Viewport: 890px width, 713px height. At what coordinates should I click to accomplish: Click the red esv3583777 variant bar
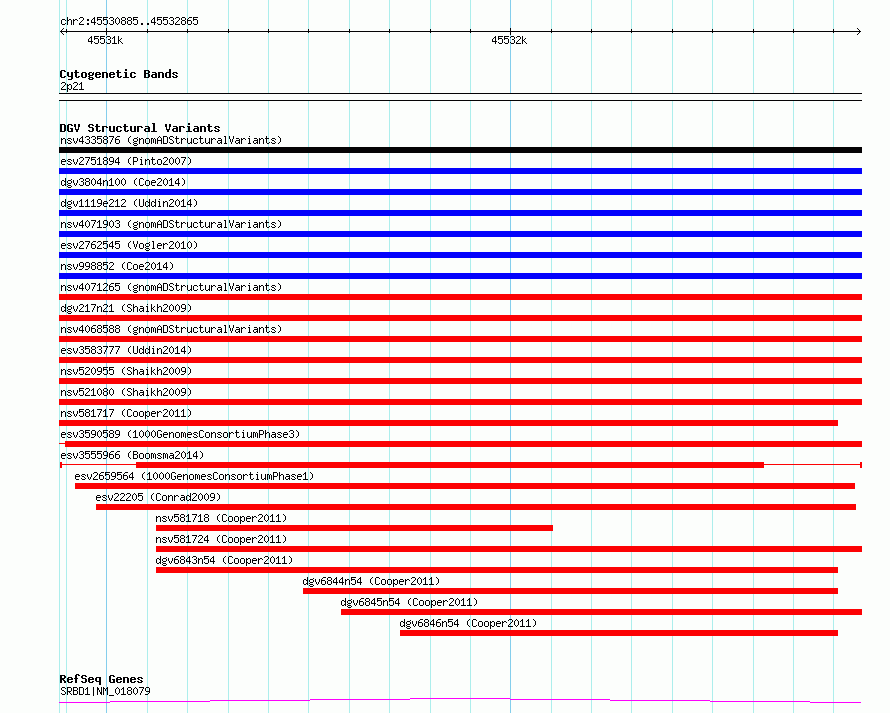(x=460, y=360)
